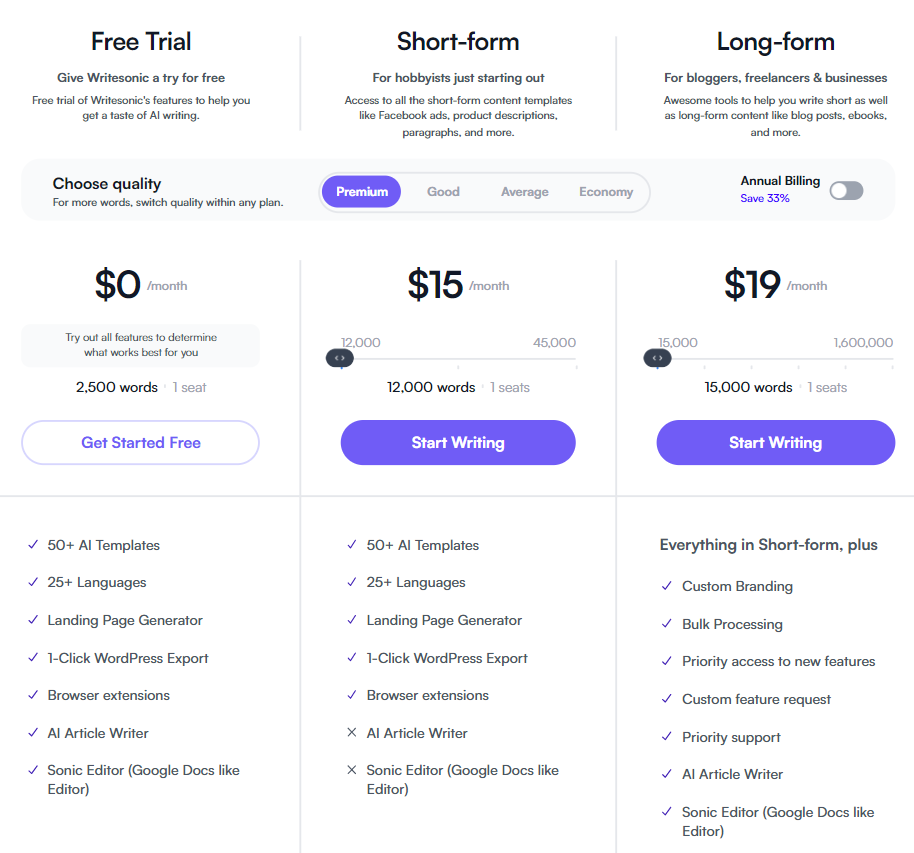Click the checkmark beside Priority support

[667, 736]
